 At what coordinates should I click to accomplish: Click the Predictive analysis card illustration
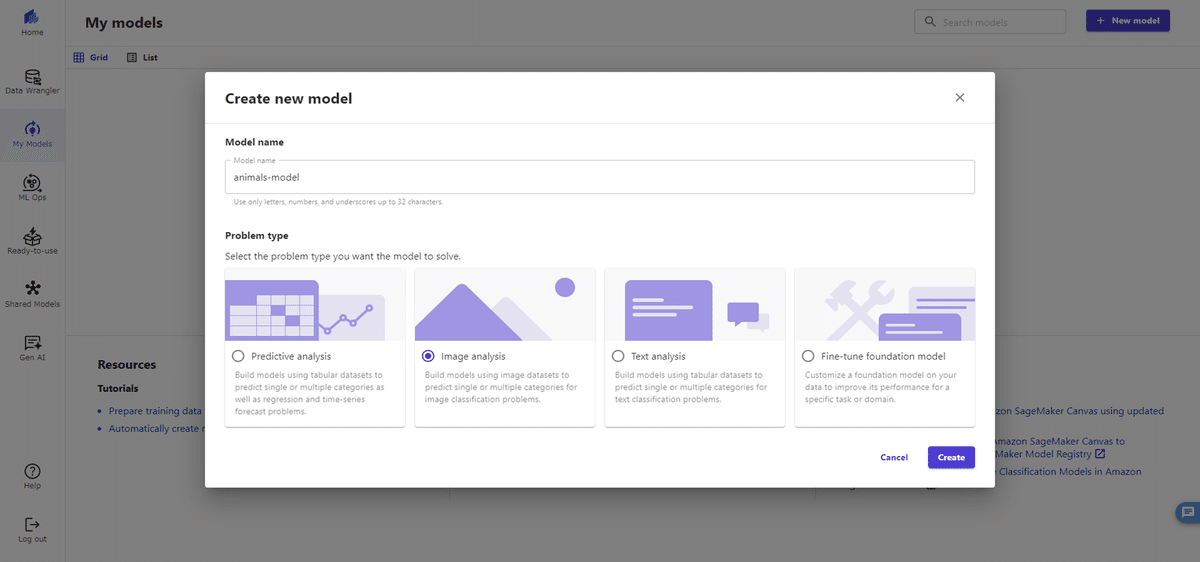(315, 304)
